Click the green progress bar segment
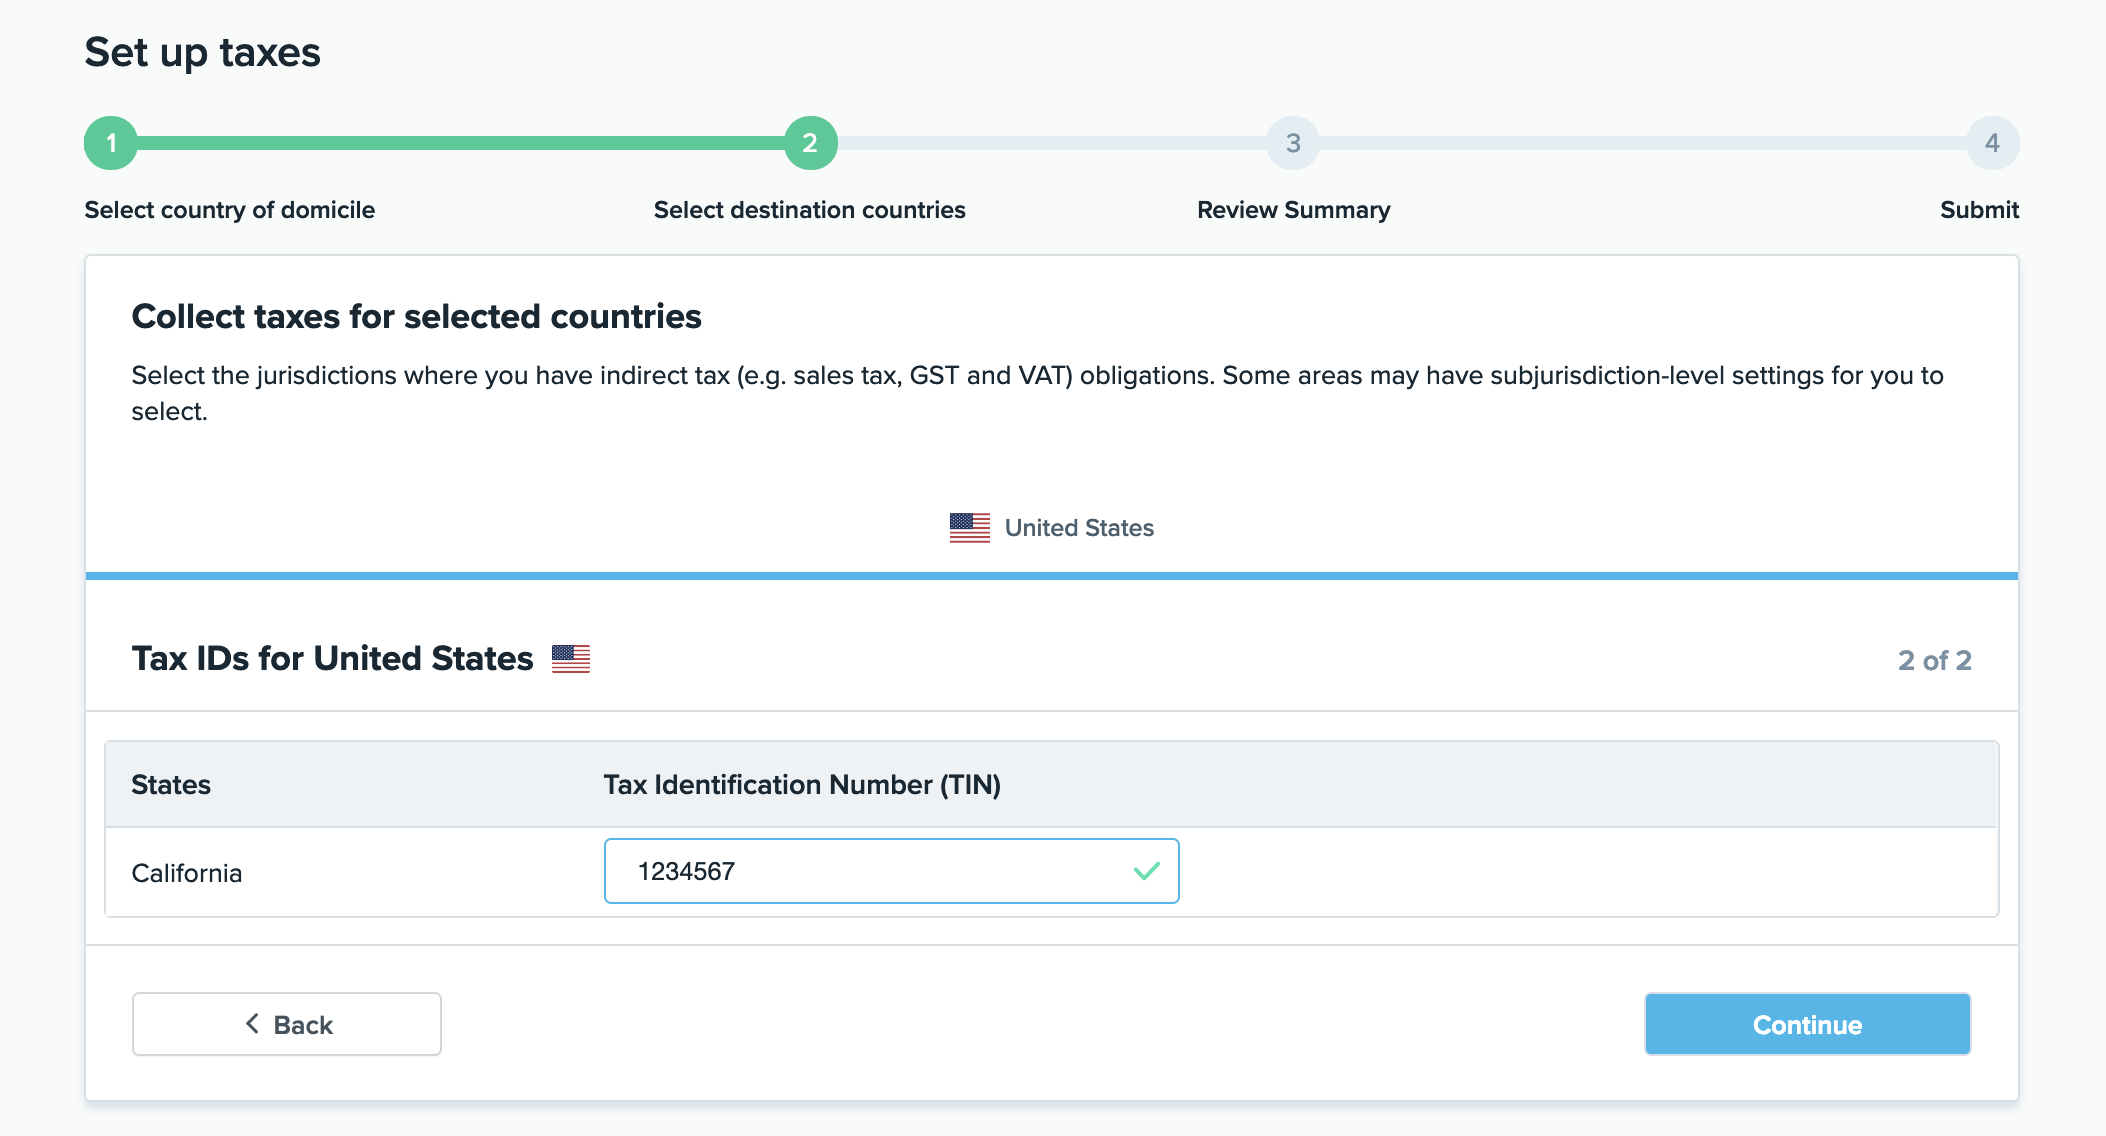Viewport: 2106px width, 1136px height. [460, 143]
